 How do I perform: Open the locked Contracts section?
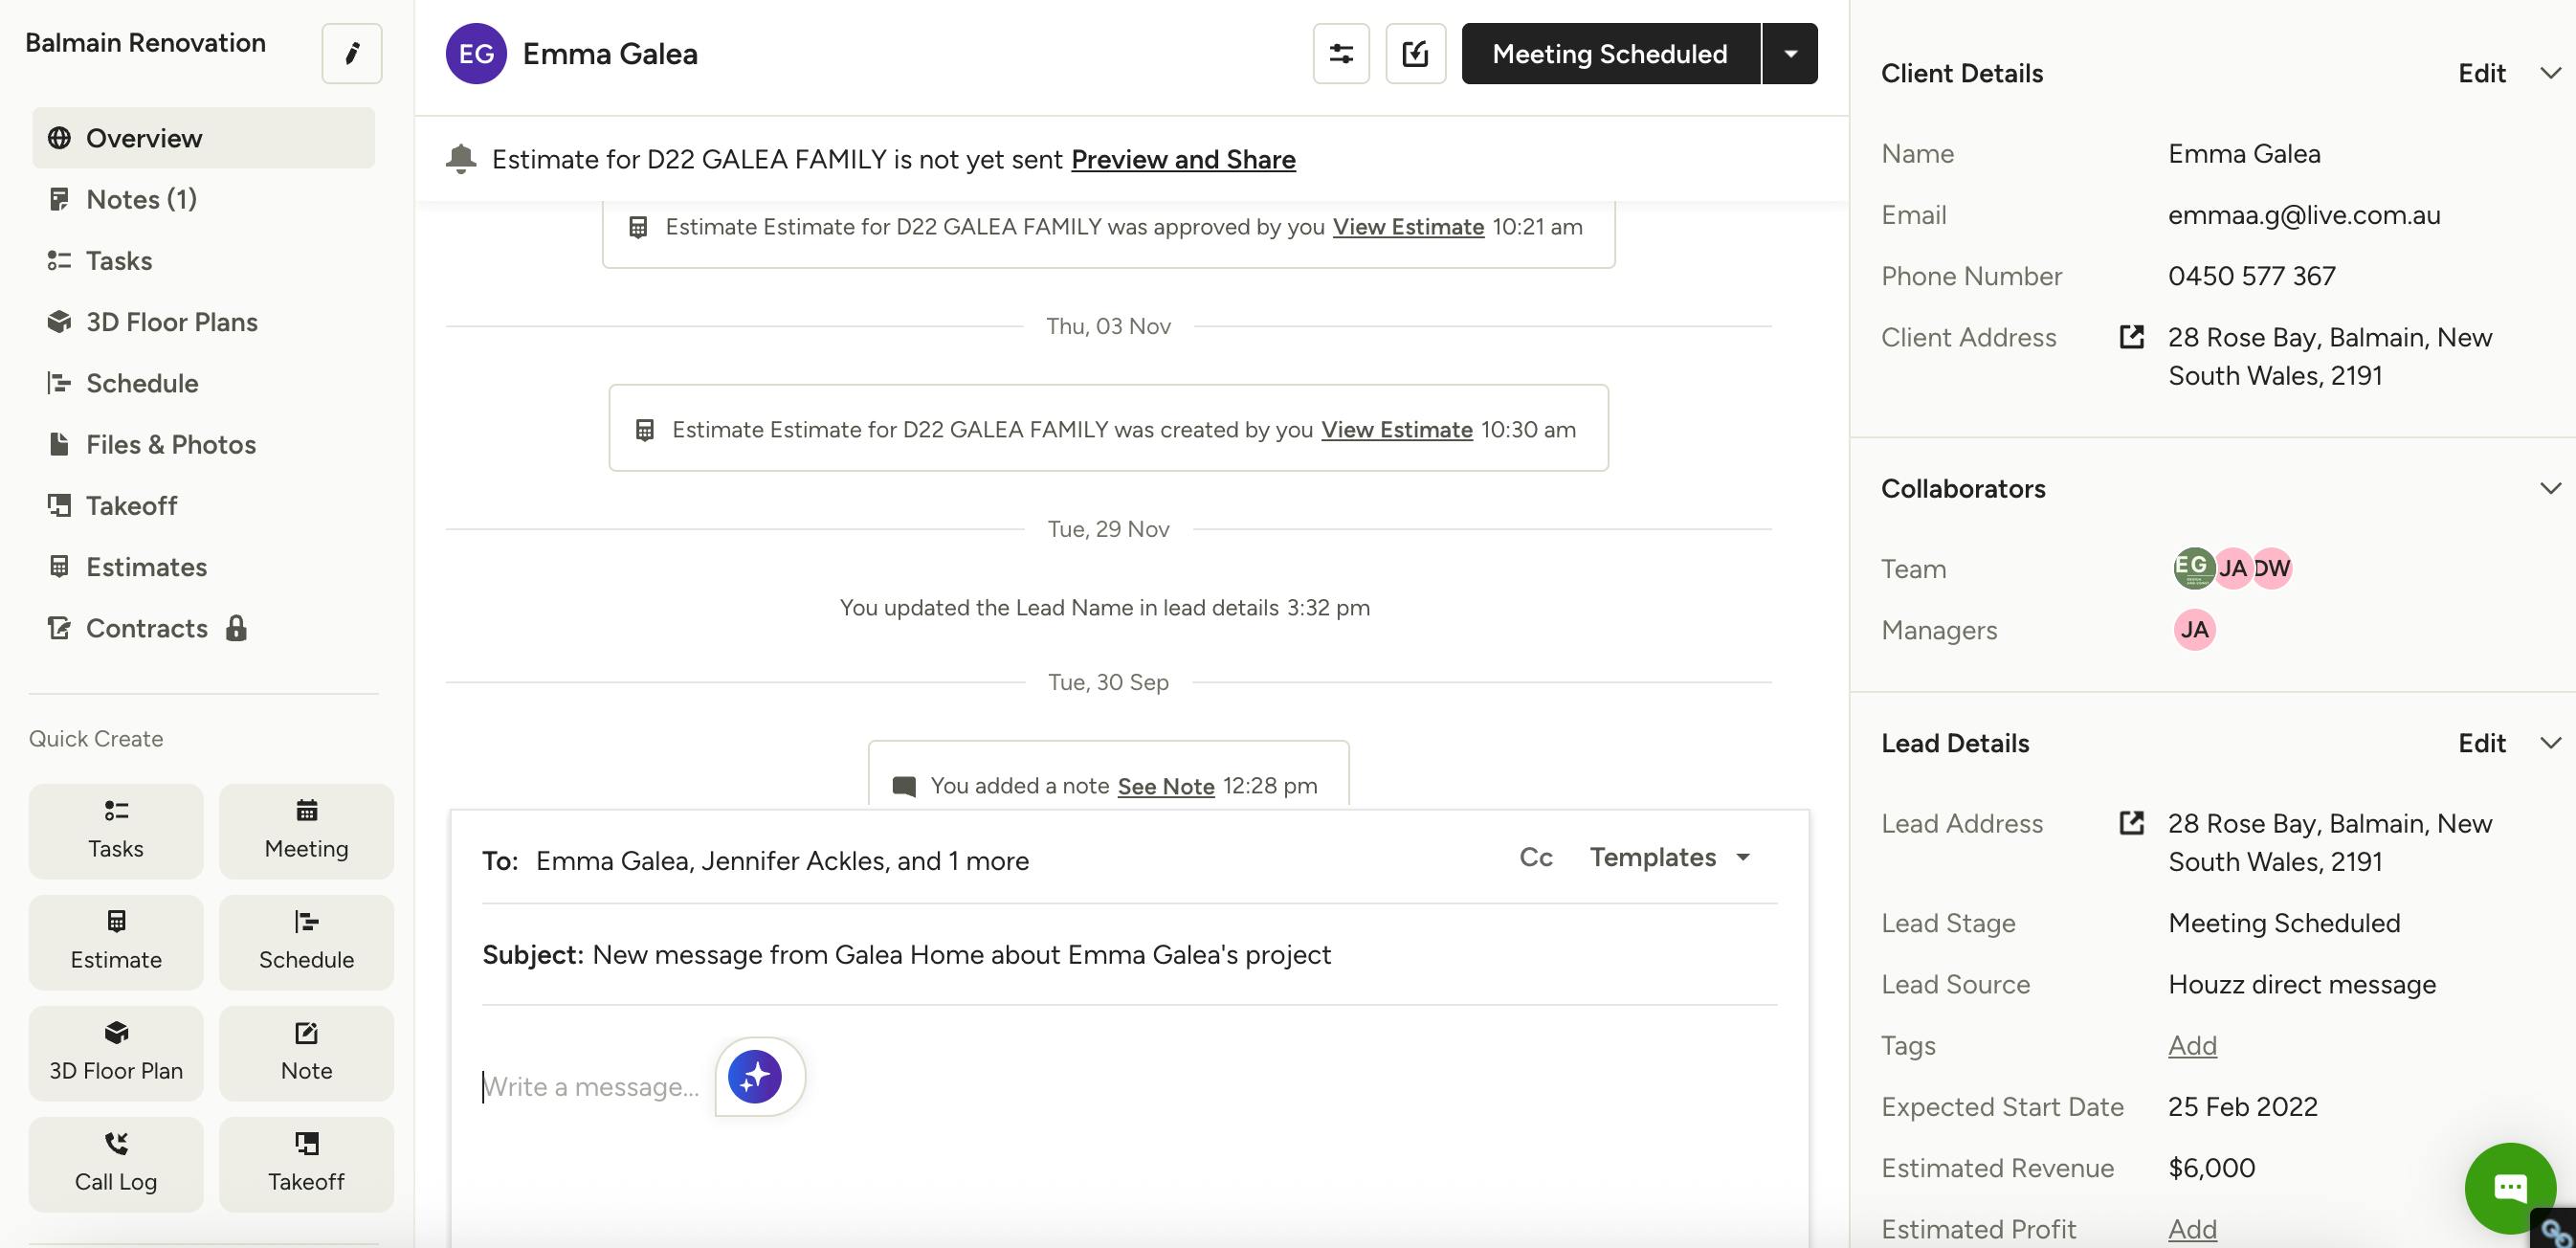click(x=204, y=628)
